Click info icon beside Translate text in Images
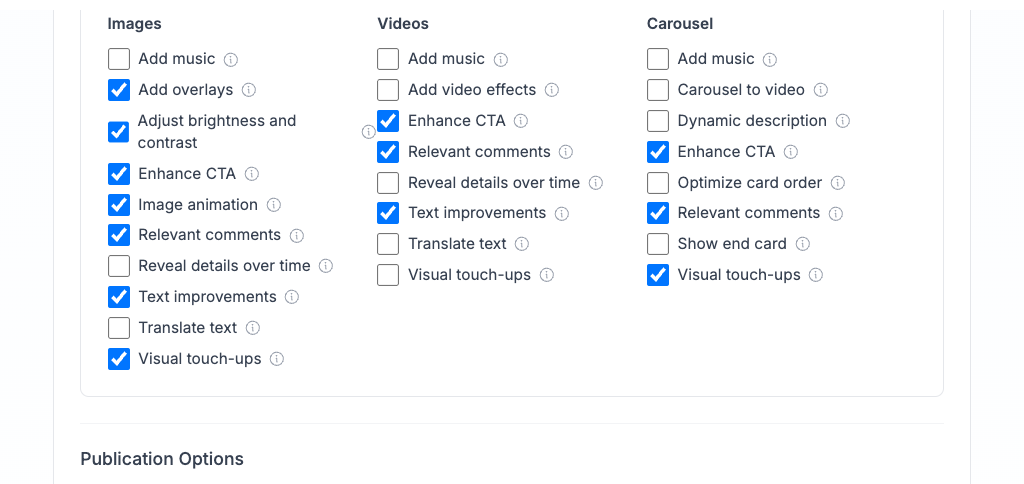The height and width of the screenshot is (484, 1024). pos(253,328)
